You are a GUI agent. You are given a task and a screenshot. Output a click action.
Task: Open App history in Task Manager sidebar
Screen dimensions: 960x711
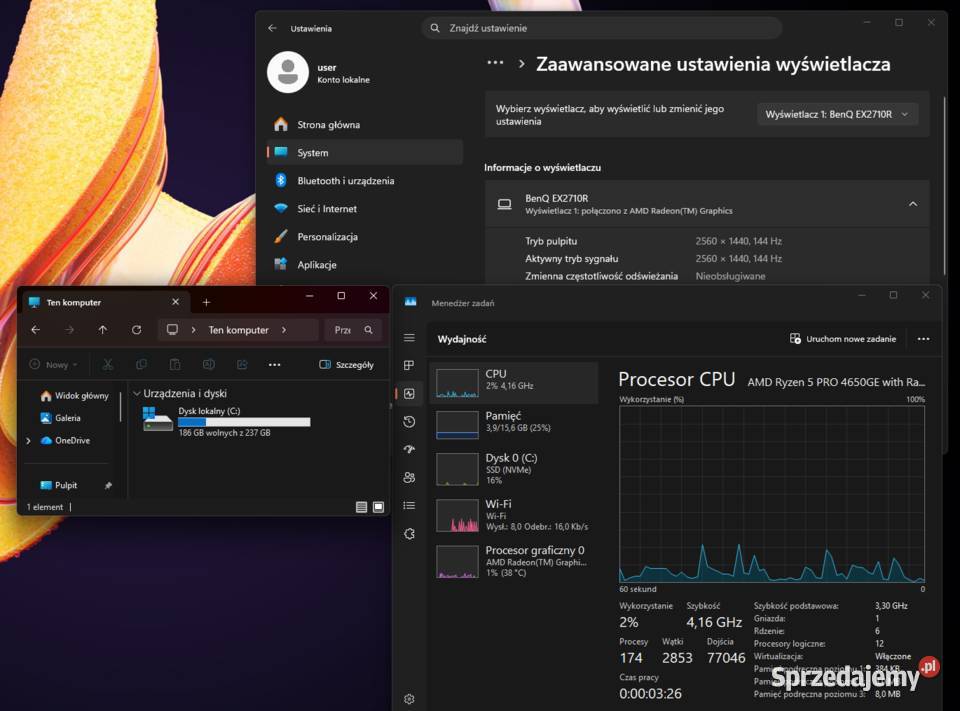tap(408, 421)
